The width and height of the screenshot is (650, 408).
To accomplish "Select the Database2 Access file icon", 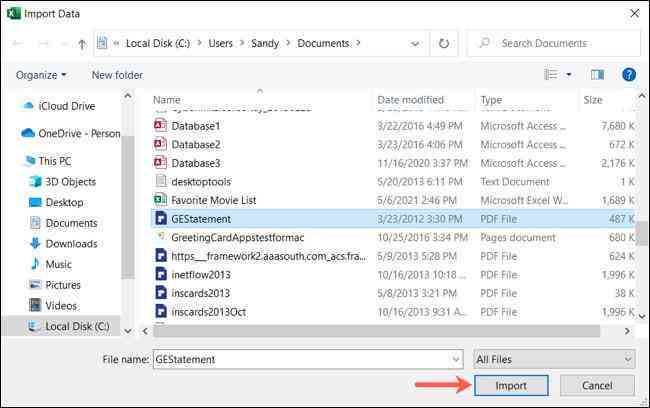I will click(160, 144).
